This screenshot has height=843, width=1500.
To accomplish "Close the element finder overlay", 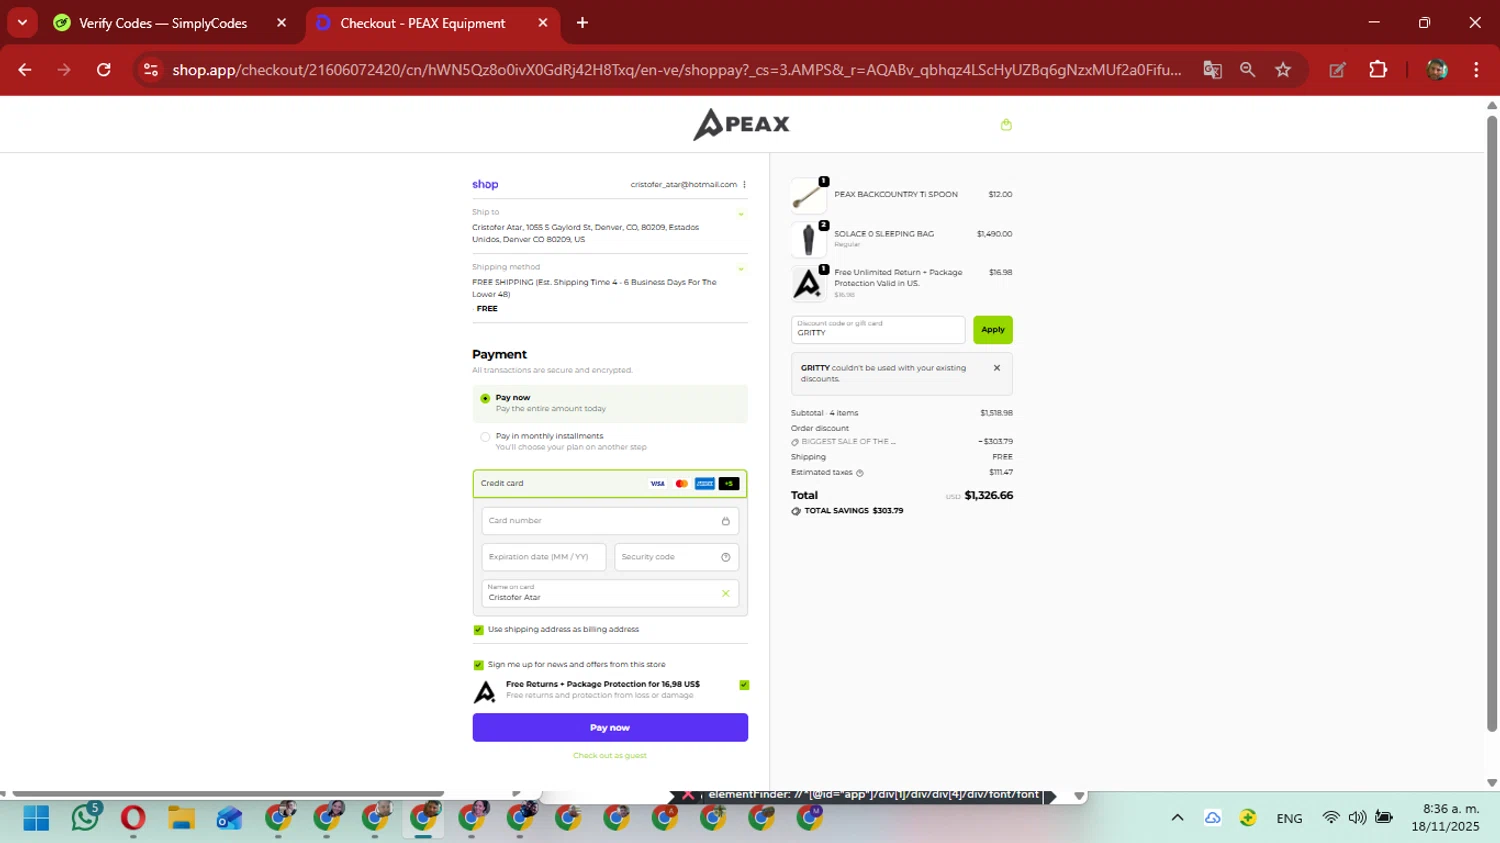I will (x=688, y=795).
